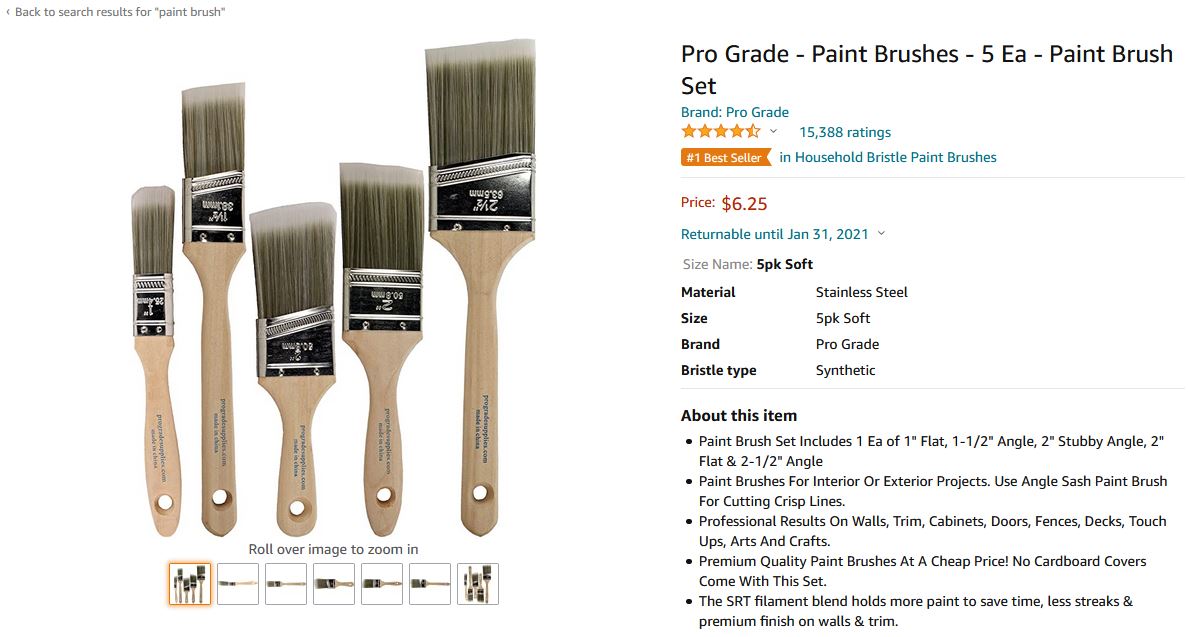This screenshot has width=1189, height=637.
Task: Go back to paint brush search results
Action: click(120, 12)
